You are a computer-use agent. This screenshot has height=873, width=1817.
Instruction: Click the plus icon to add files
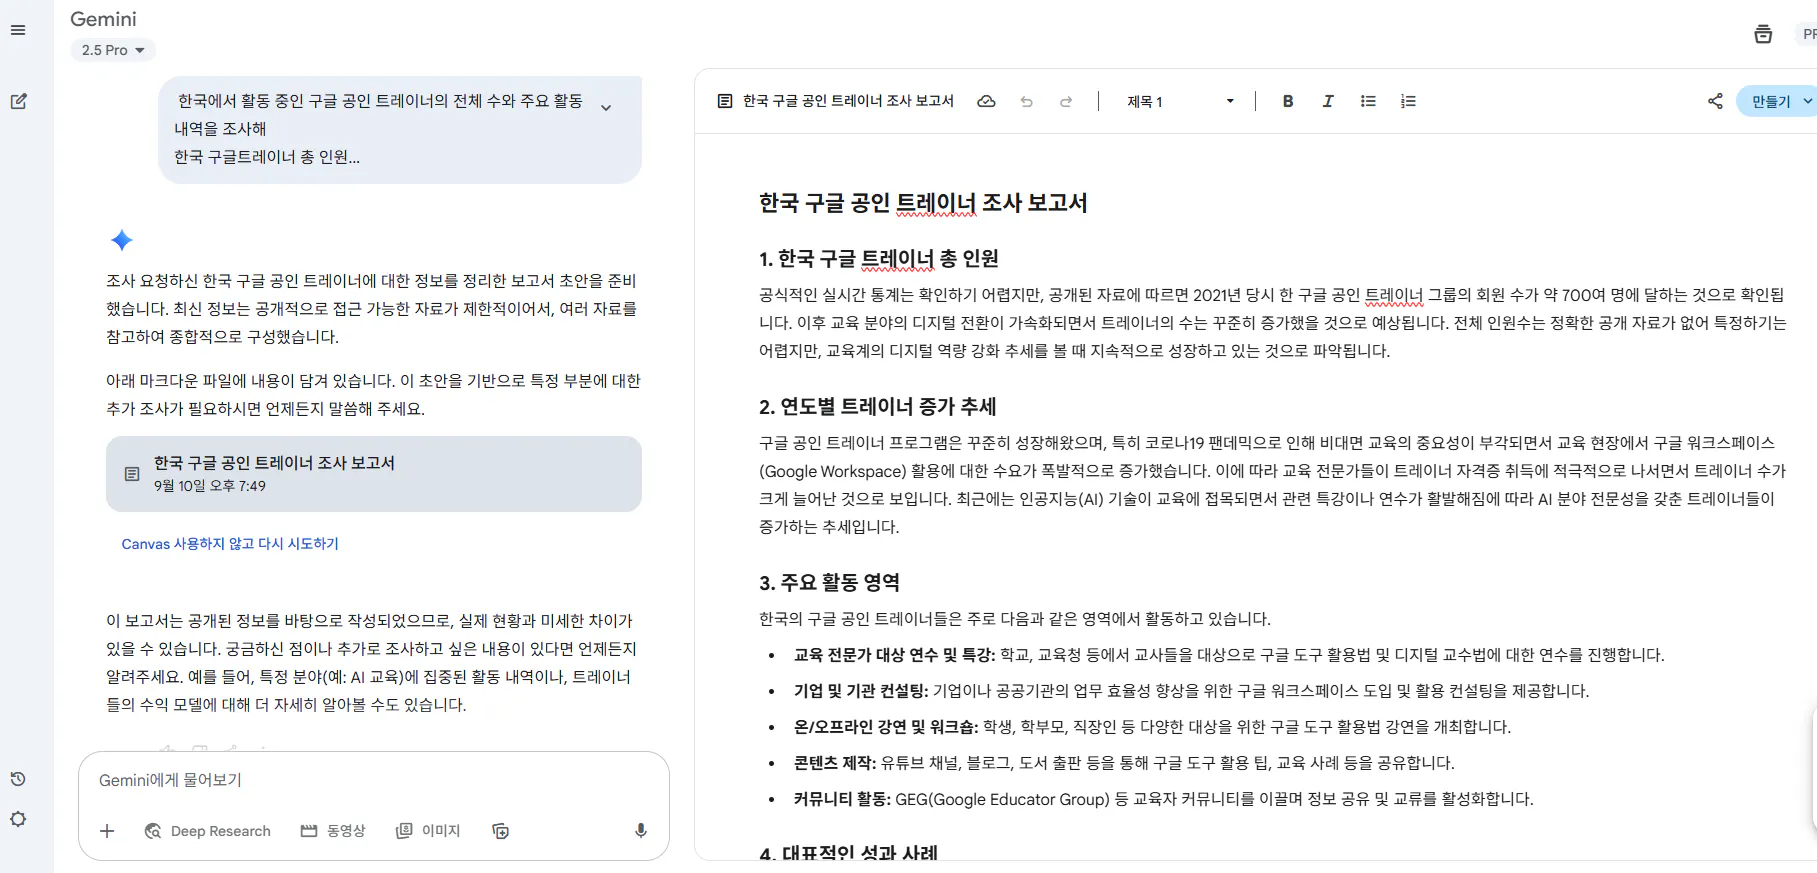click(107, 831)
